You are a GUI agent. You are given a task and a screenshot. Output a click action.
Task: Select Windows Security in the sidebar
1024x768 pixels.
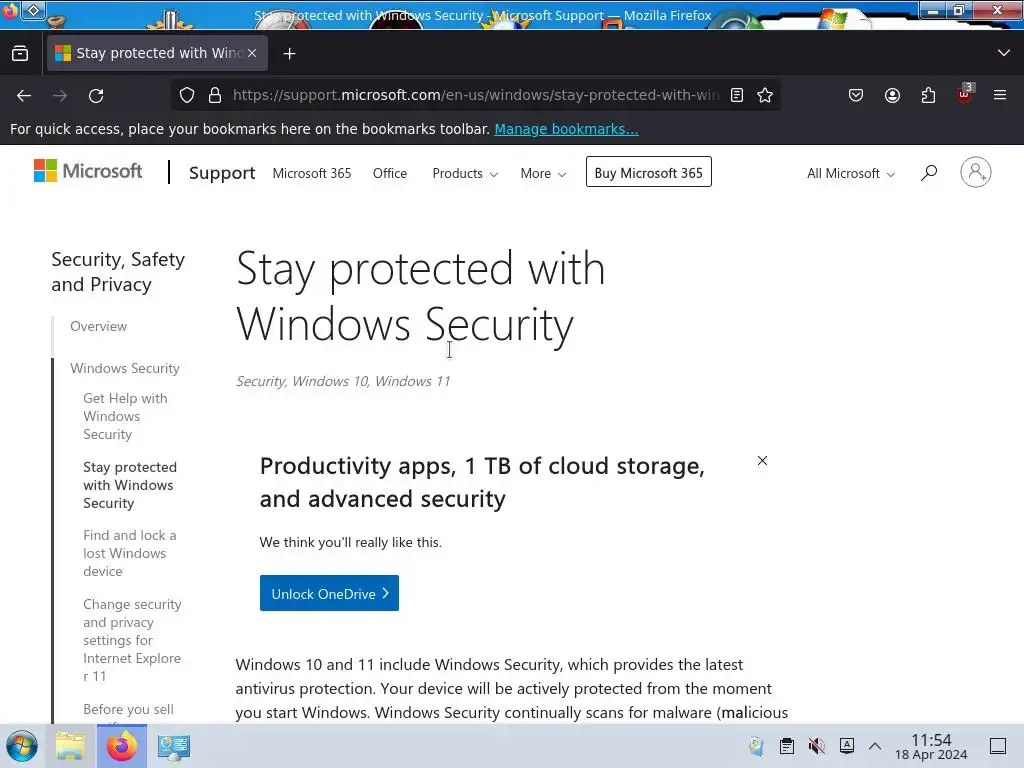(125, 368)
